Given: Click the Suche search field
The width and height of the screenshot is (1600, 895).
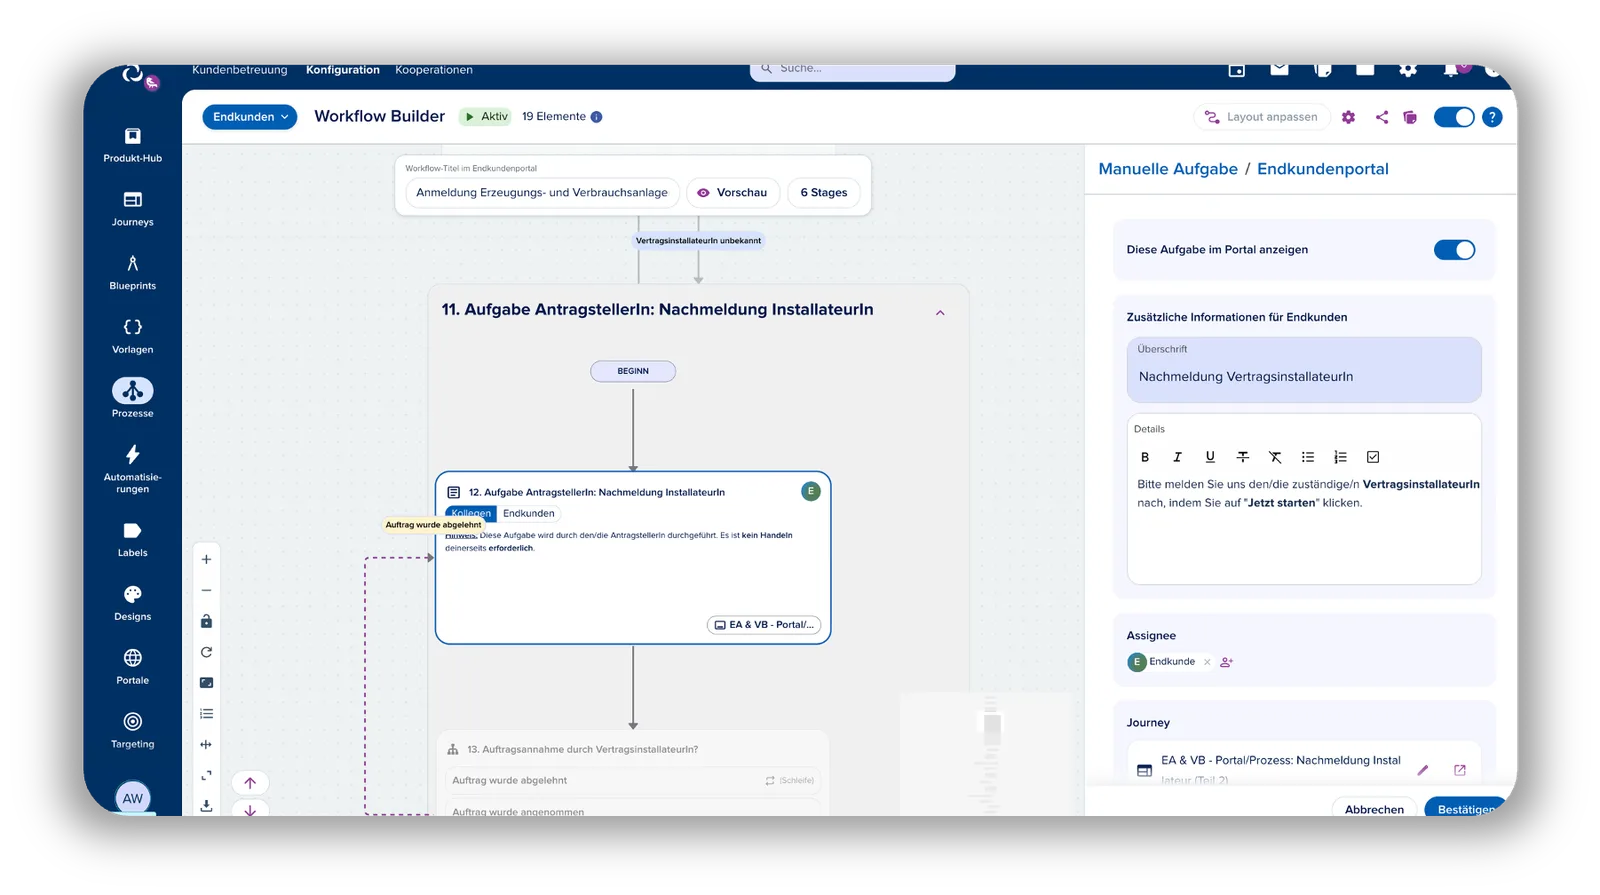Looking at the screenshot, I should coord(853,70).
